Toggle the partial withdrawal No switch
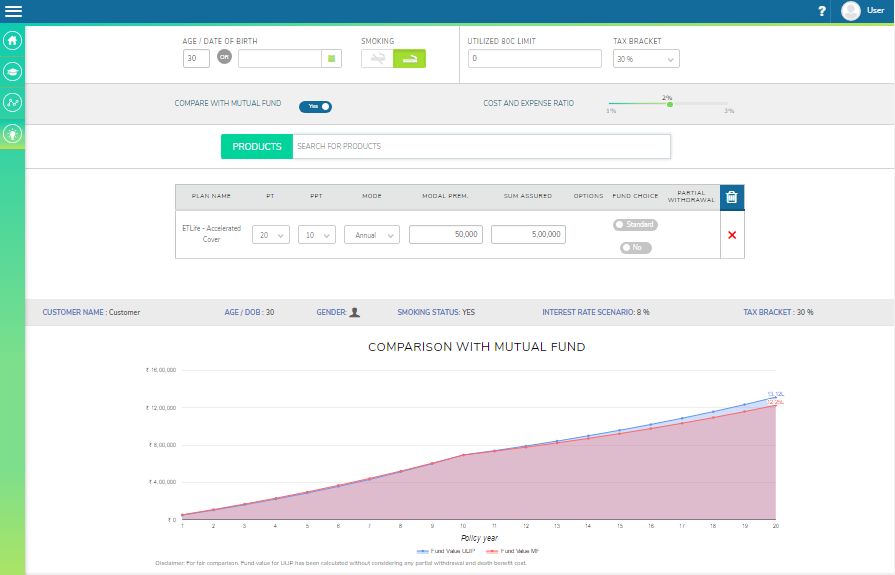Screen dimensions: 895x575 click(635, 247)
